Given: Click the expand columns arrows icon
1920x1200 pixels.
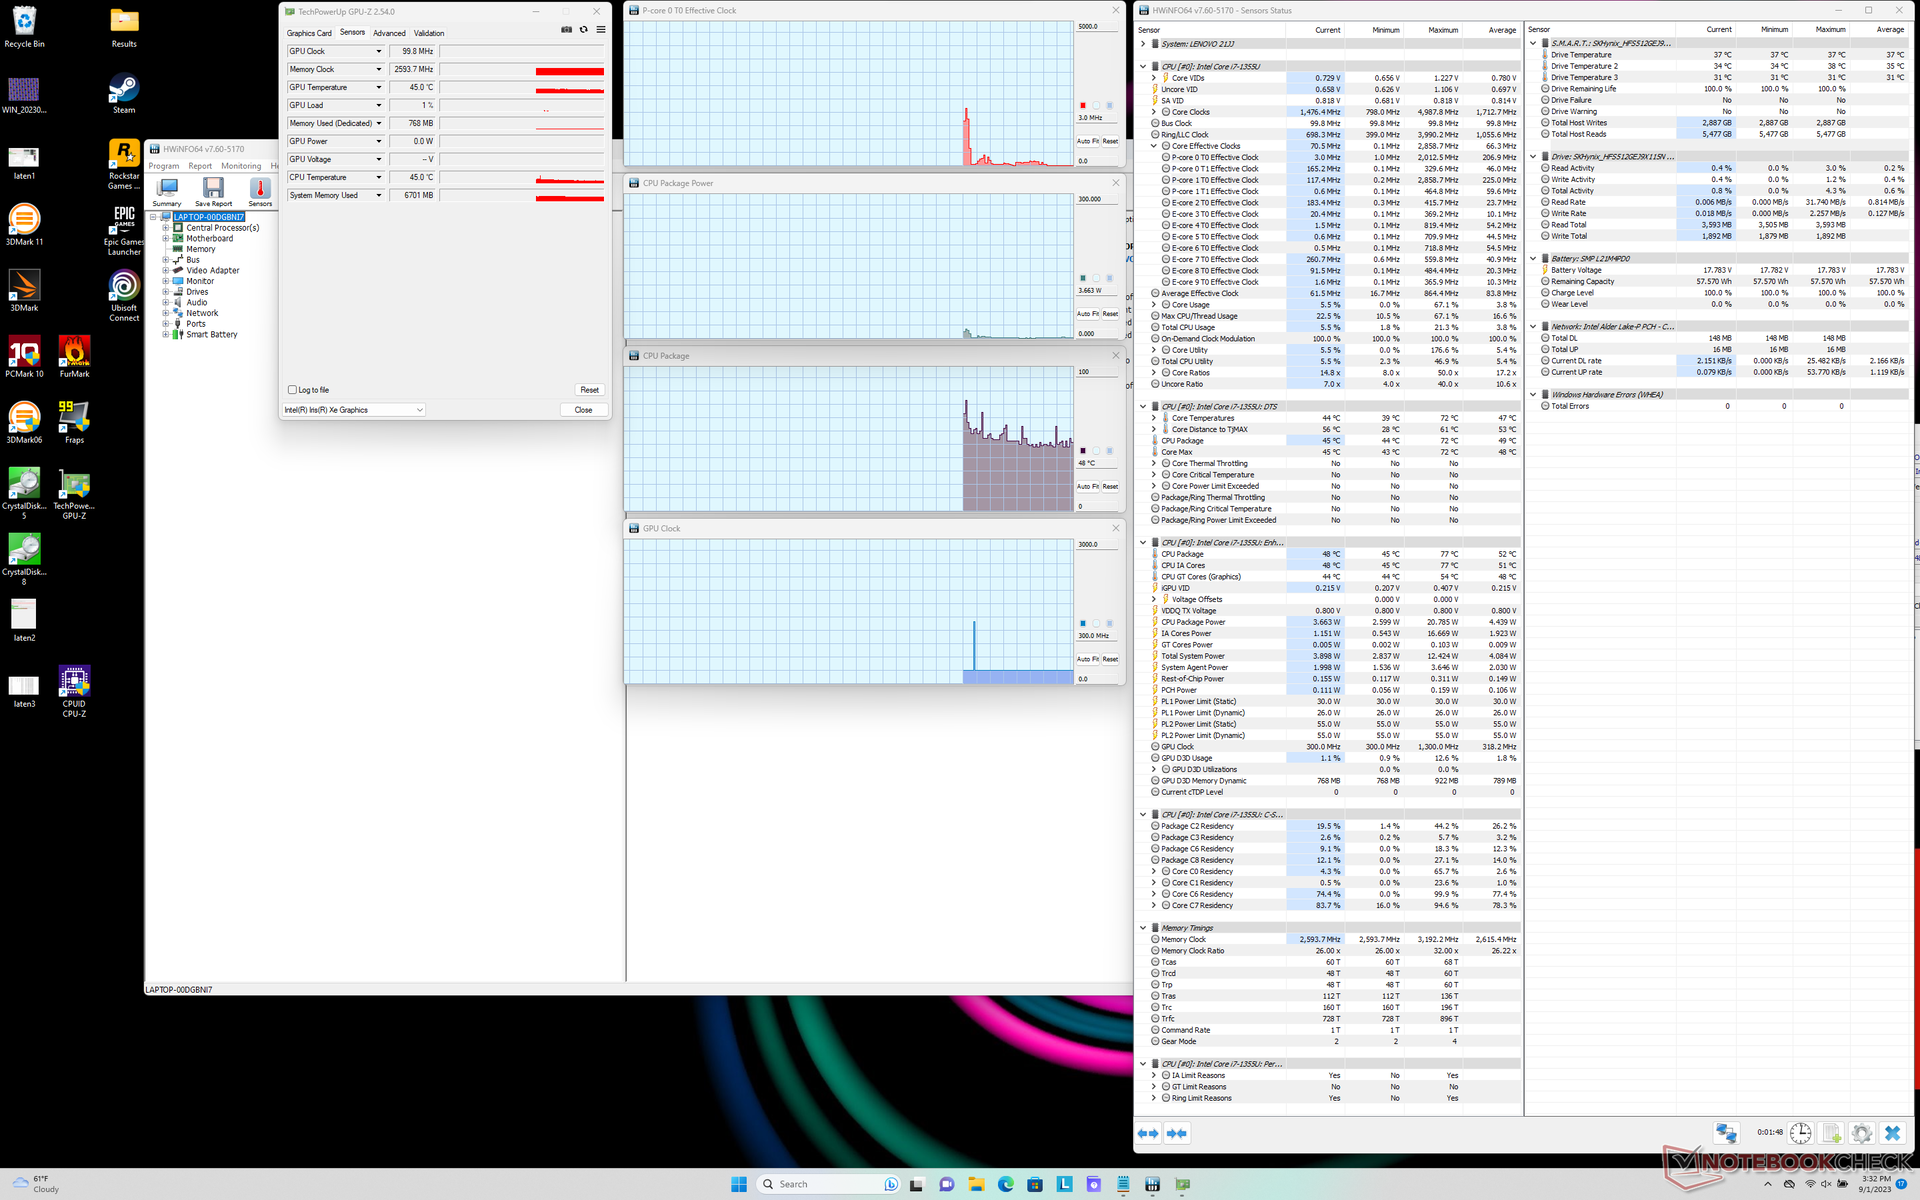Looking at the screenshot, I should tap(1147, 1133).
